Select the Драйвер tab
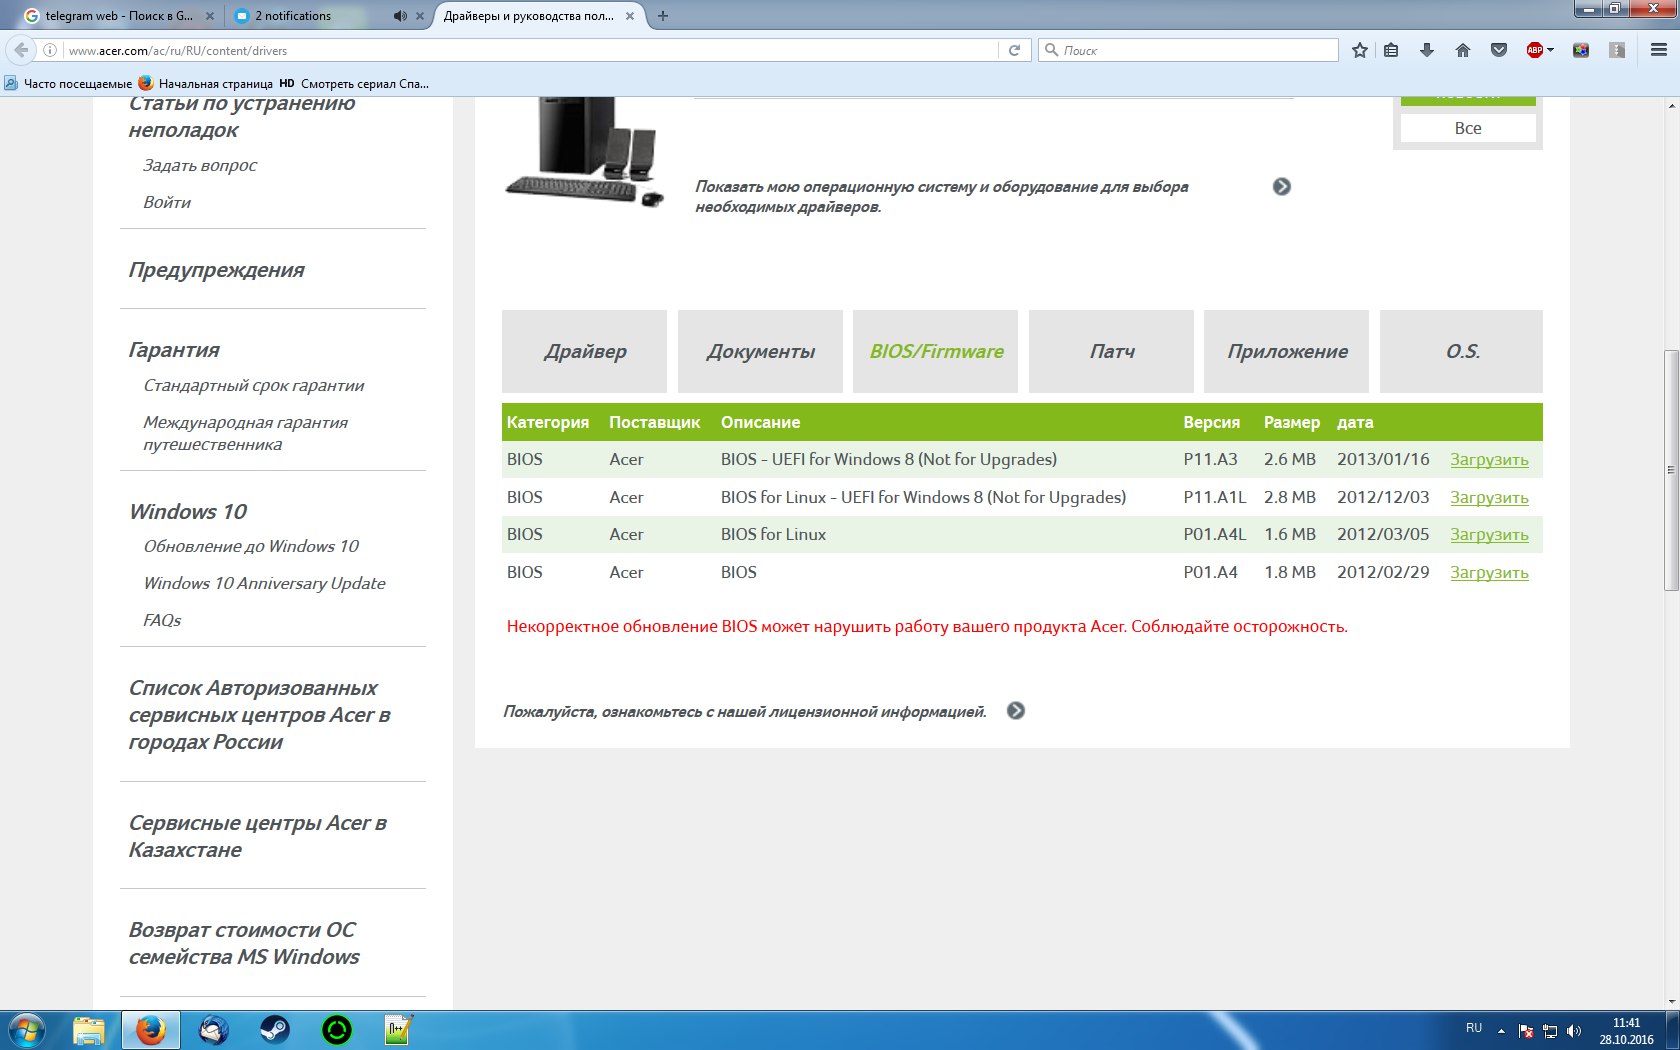This screenshot has width=1680, height=1050. tap(585, 351)
